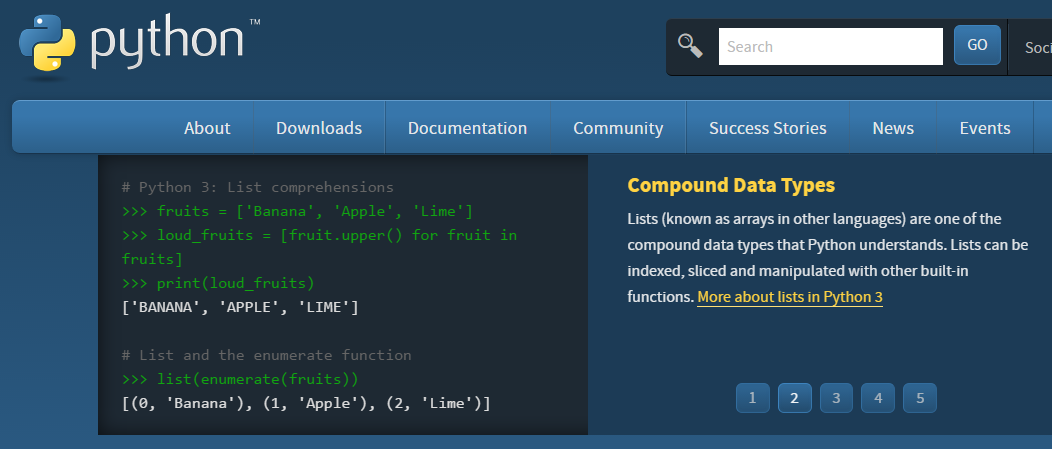Click the code line defining fruits list
The height and width of the screenshot is (449, 1052).
(x=297, y=212)
